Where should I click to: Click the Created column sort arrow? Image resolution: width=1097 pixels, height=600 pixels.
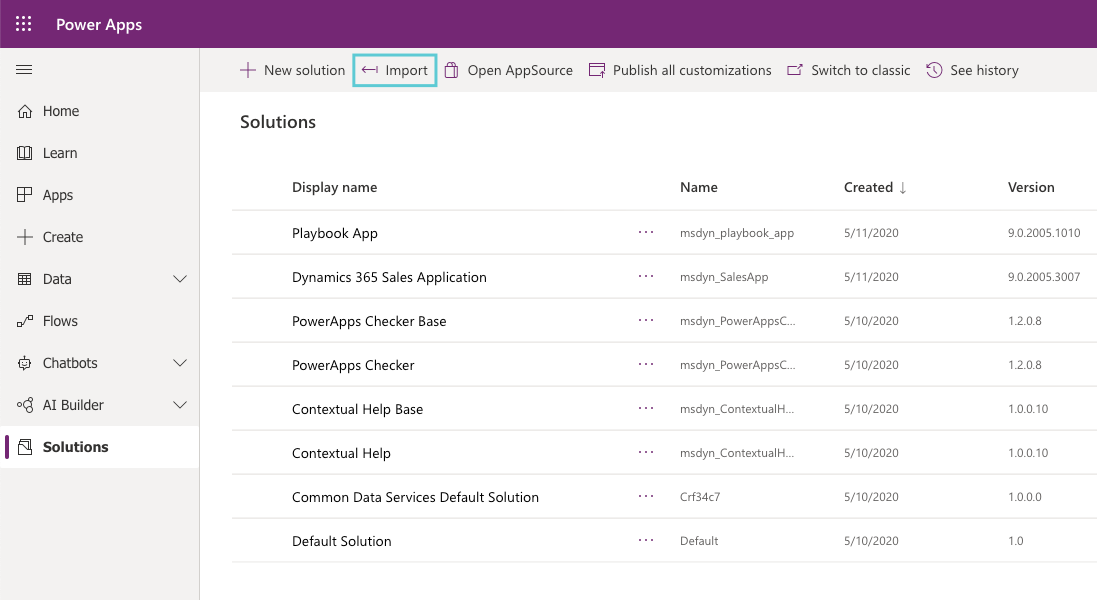pyautogui.click(x=903, y=187)
